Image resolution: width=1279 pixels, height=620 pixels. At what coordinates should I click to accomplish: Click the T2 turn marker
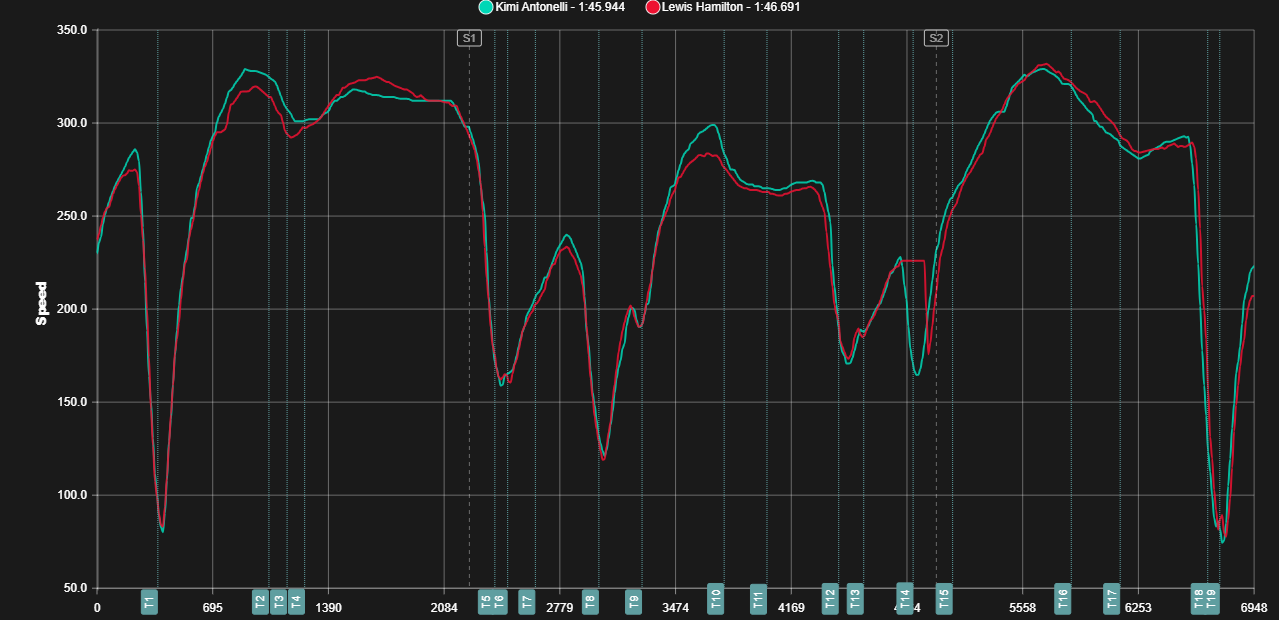click(260, 601)
